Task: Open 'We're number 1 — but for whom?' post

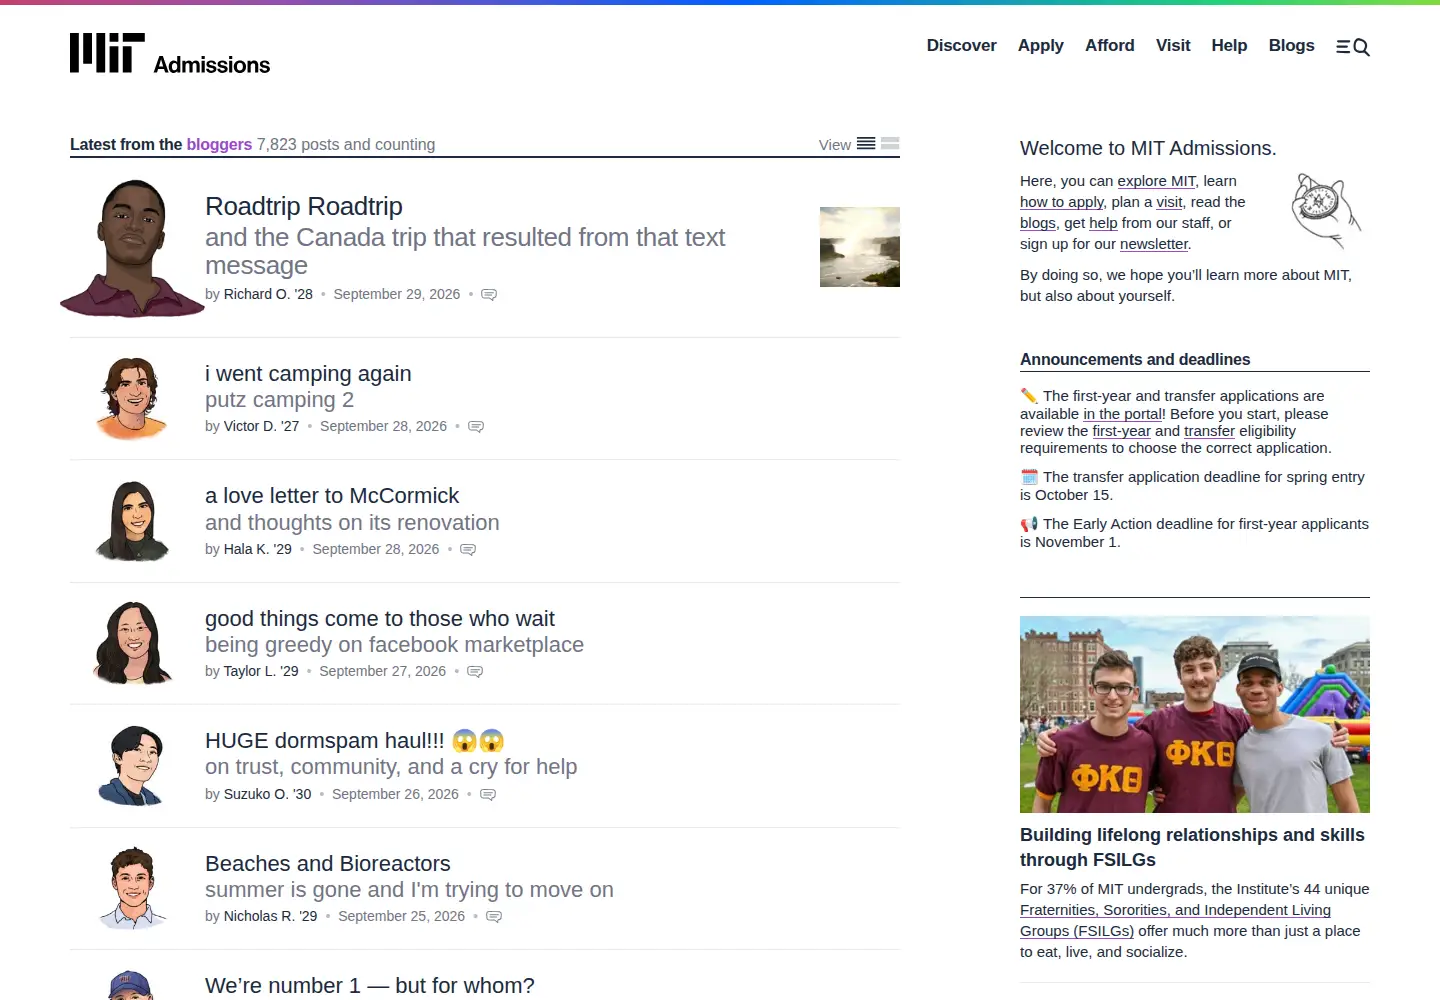Action: click(x=370, y=986)
